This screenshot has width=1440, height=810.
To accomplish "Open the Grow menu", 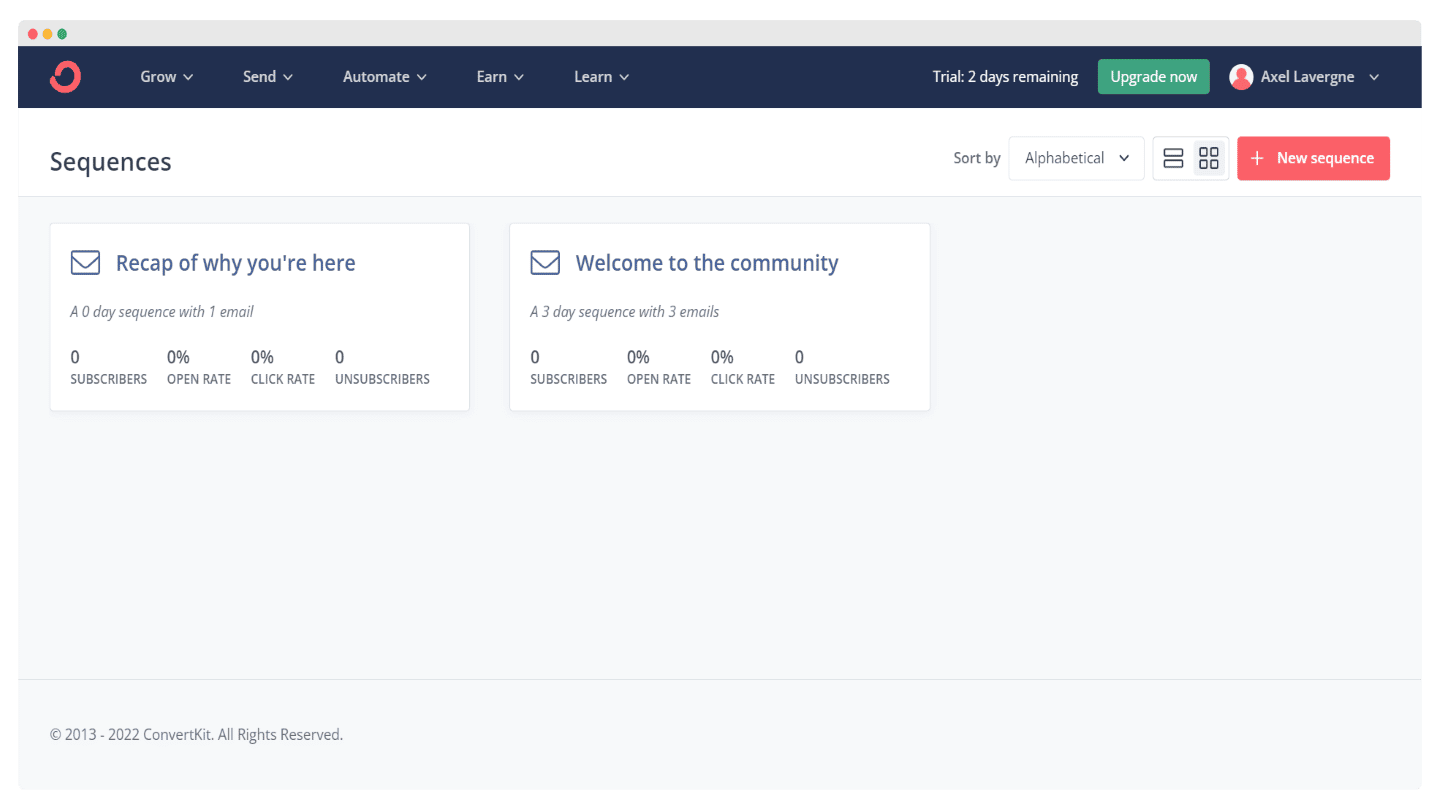I will tap(167, 77).
